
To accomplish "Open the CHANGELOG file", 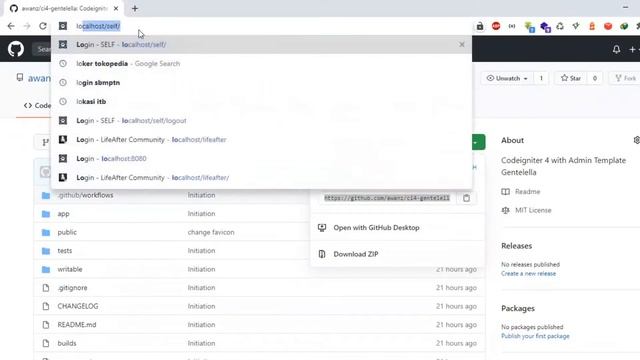I will point(78,306).
